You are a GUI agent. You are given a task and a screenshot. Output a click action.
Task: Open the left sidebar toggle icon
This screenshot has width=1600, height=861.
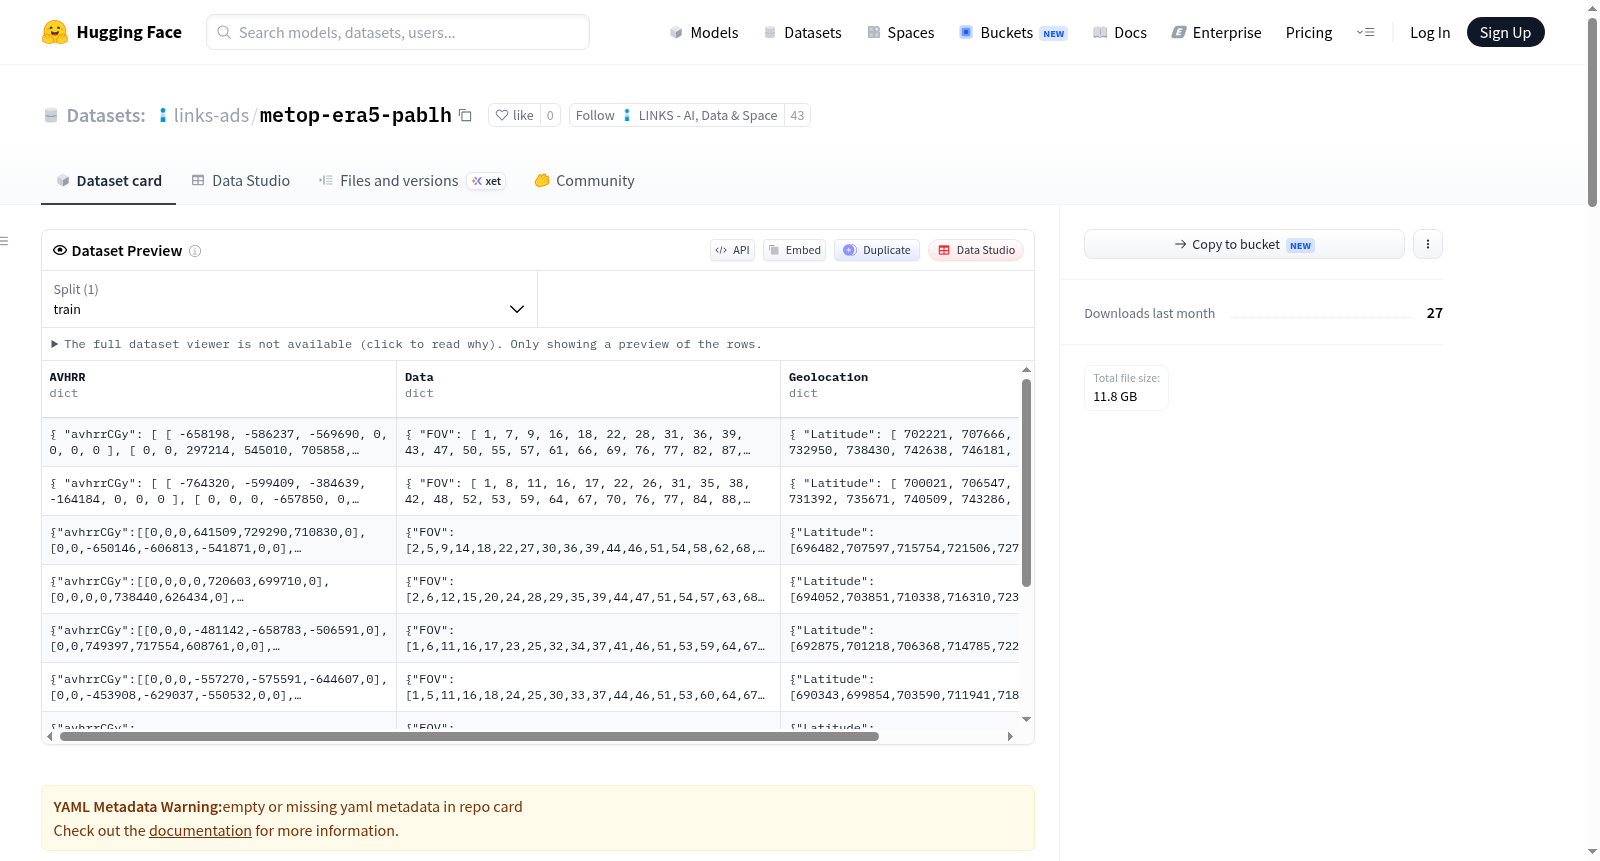4,241
